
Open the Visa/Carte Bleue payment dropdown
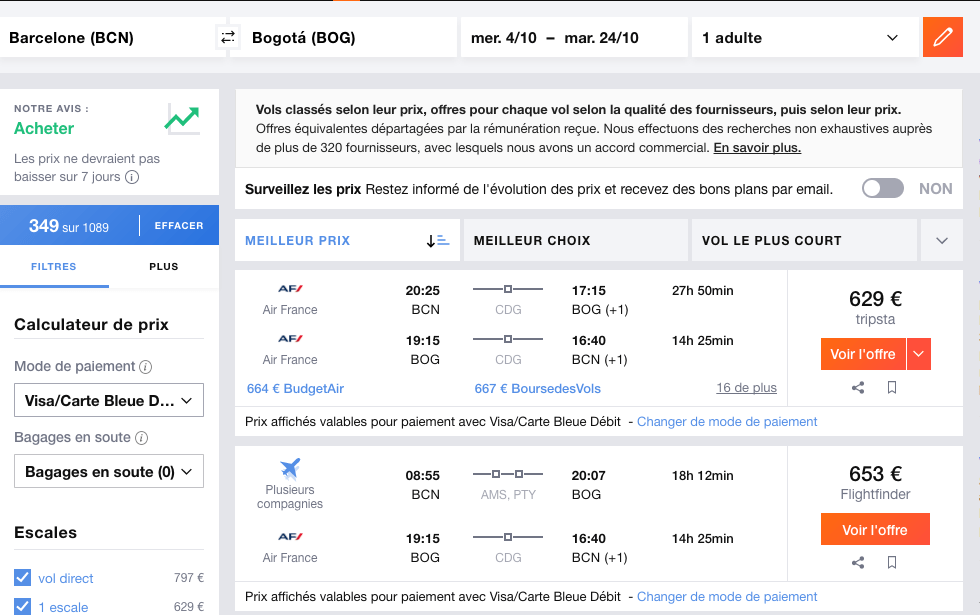coord(108,400)
